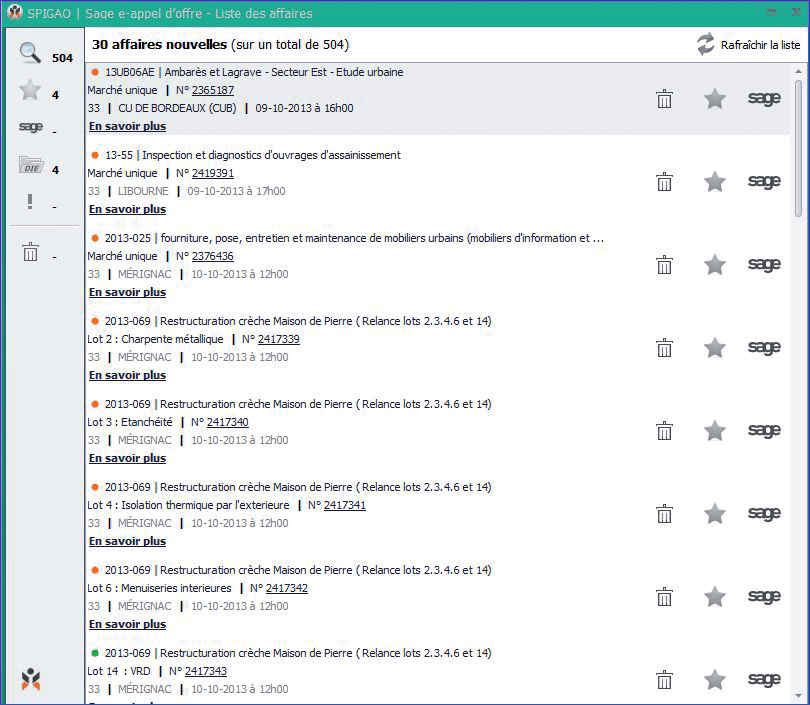Star Lot 2 Charpente métallique affaire
810x705 pixels.
pos(715,348)
